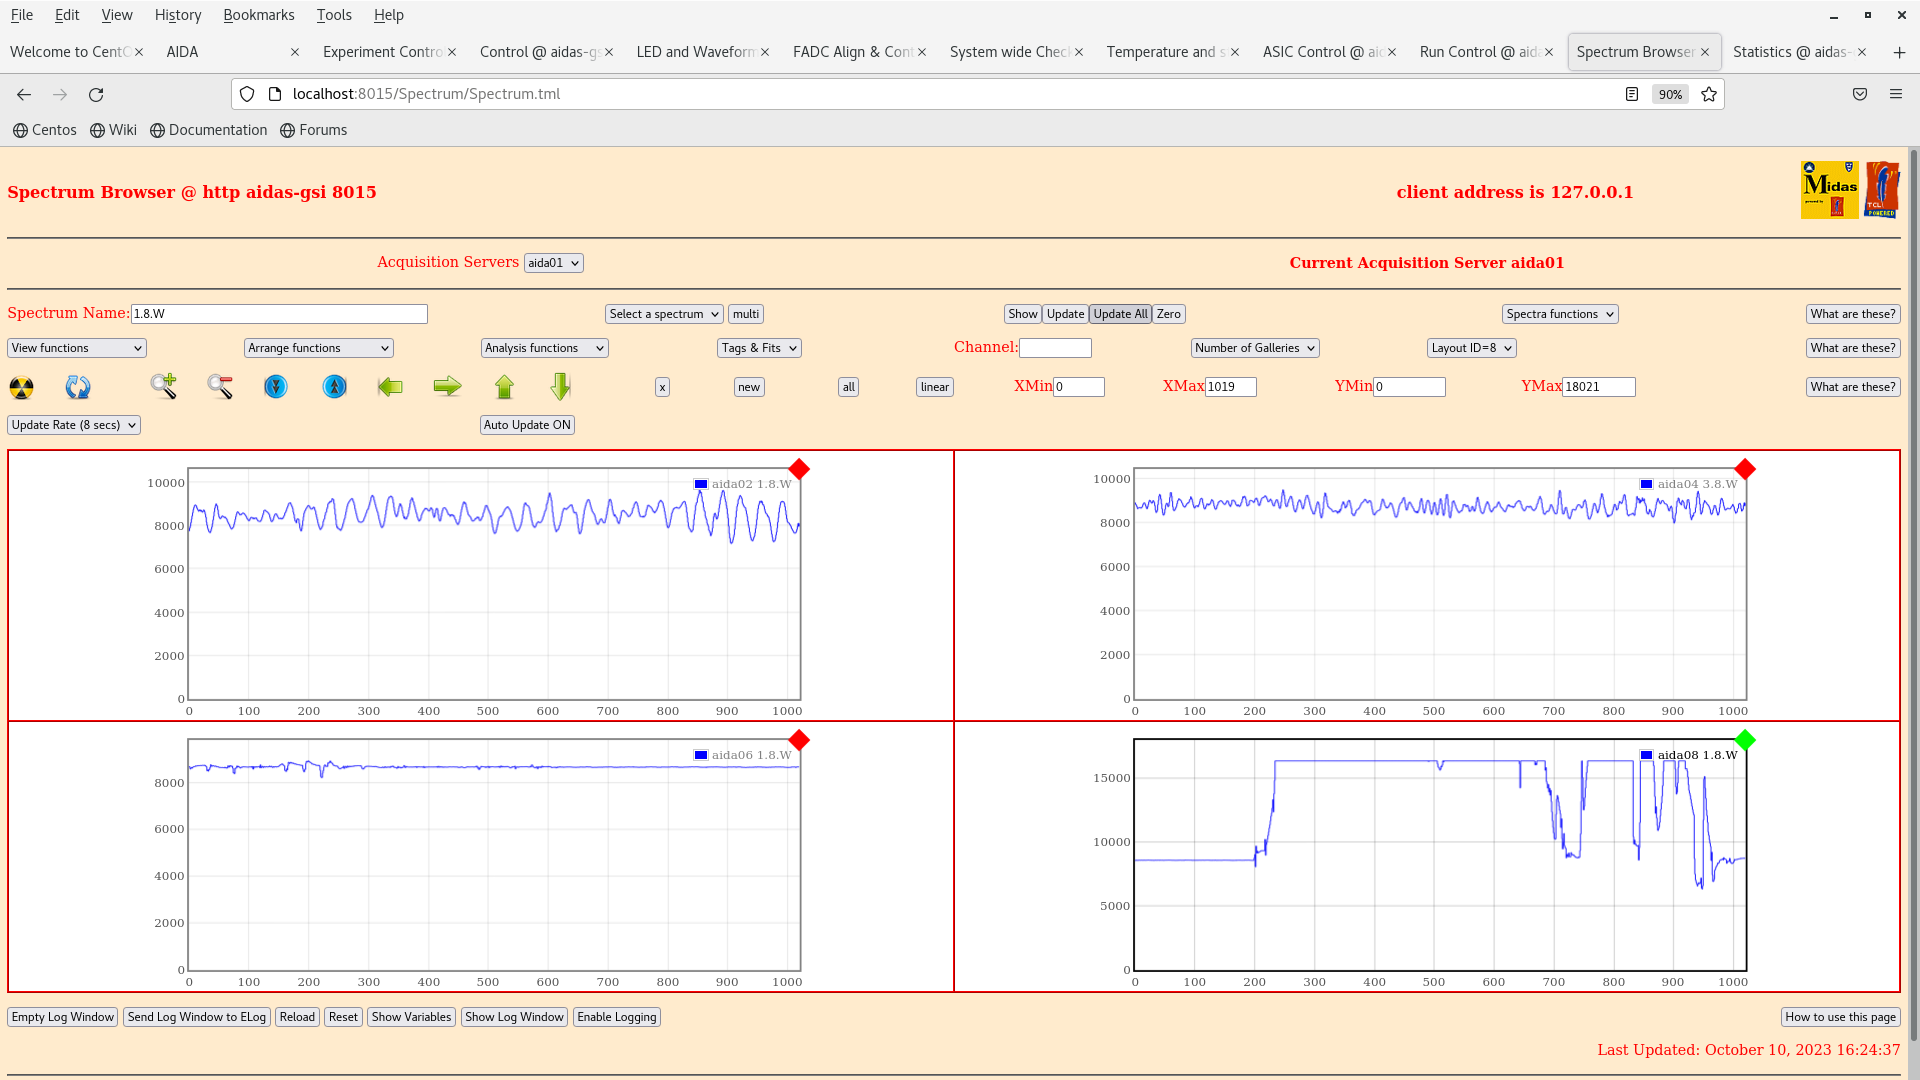Open the Bookmarks menu
Screen dimensions: 1920x1080
click(x=258, y=15)
